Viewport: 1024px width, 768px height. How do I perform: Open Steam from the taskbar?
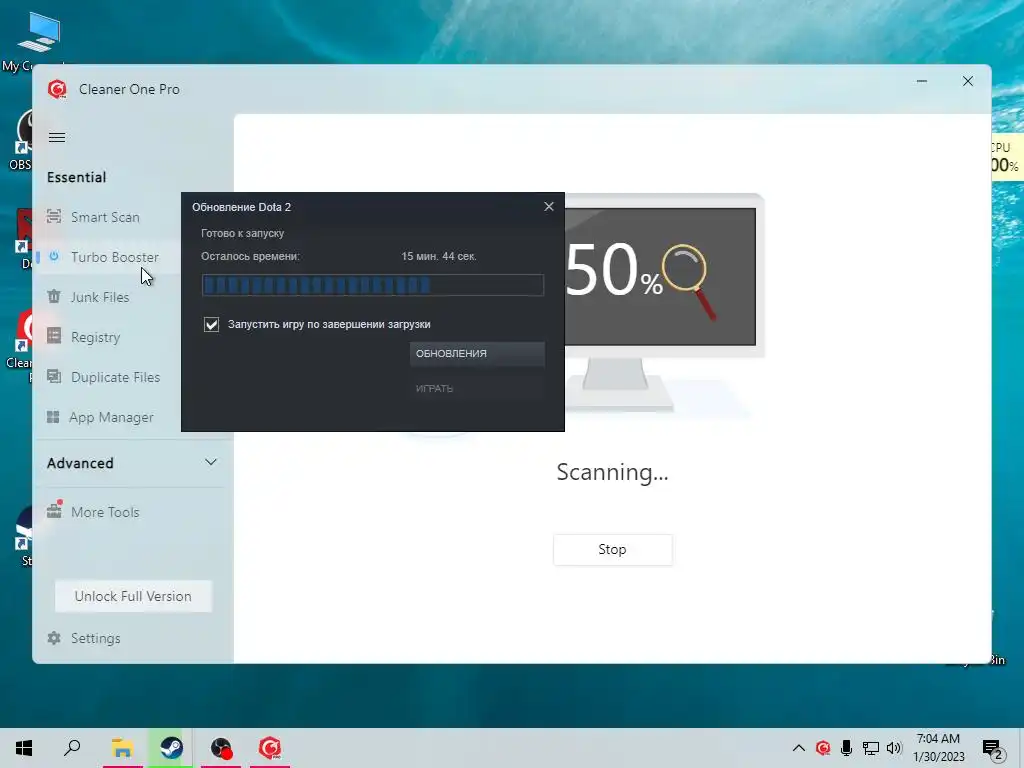click(x=171, y=748)
